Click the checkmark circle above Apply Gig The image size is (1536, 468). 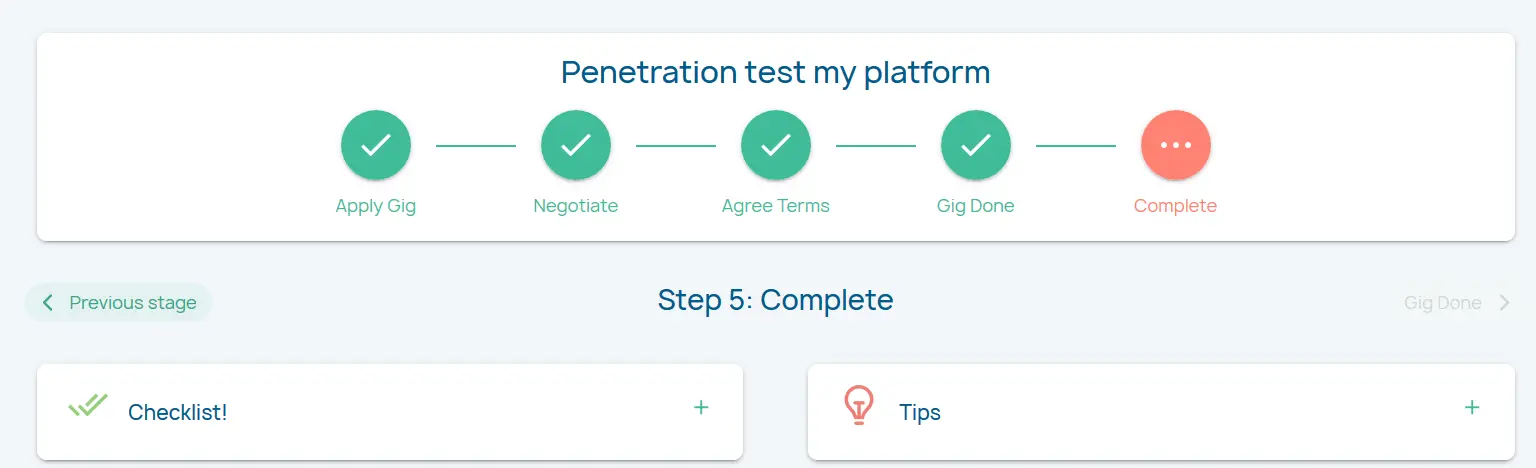tap(376, 145)
